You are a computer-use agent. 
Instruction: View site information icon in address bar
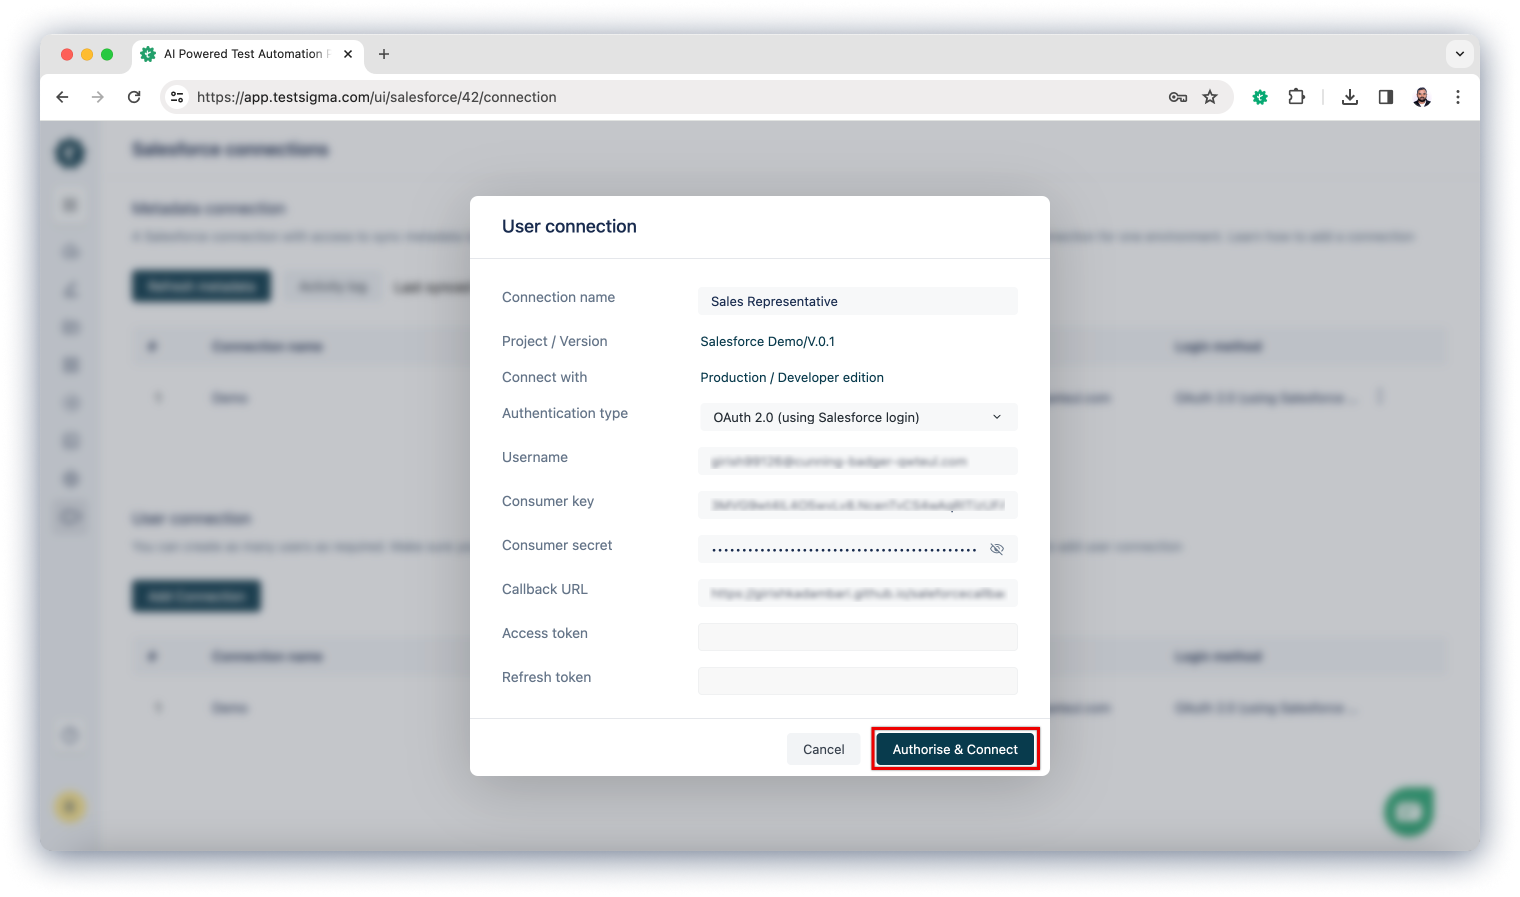177,97
